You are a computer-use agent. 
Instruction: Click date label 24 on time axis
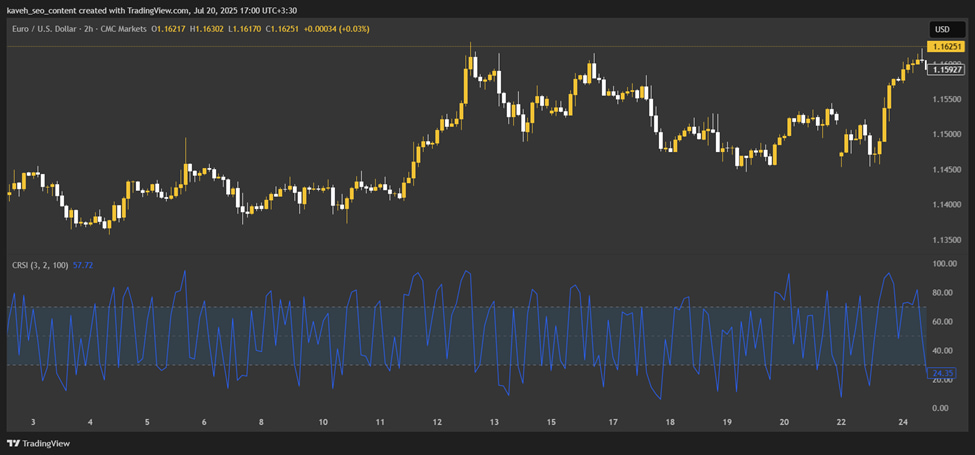903,423
